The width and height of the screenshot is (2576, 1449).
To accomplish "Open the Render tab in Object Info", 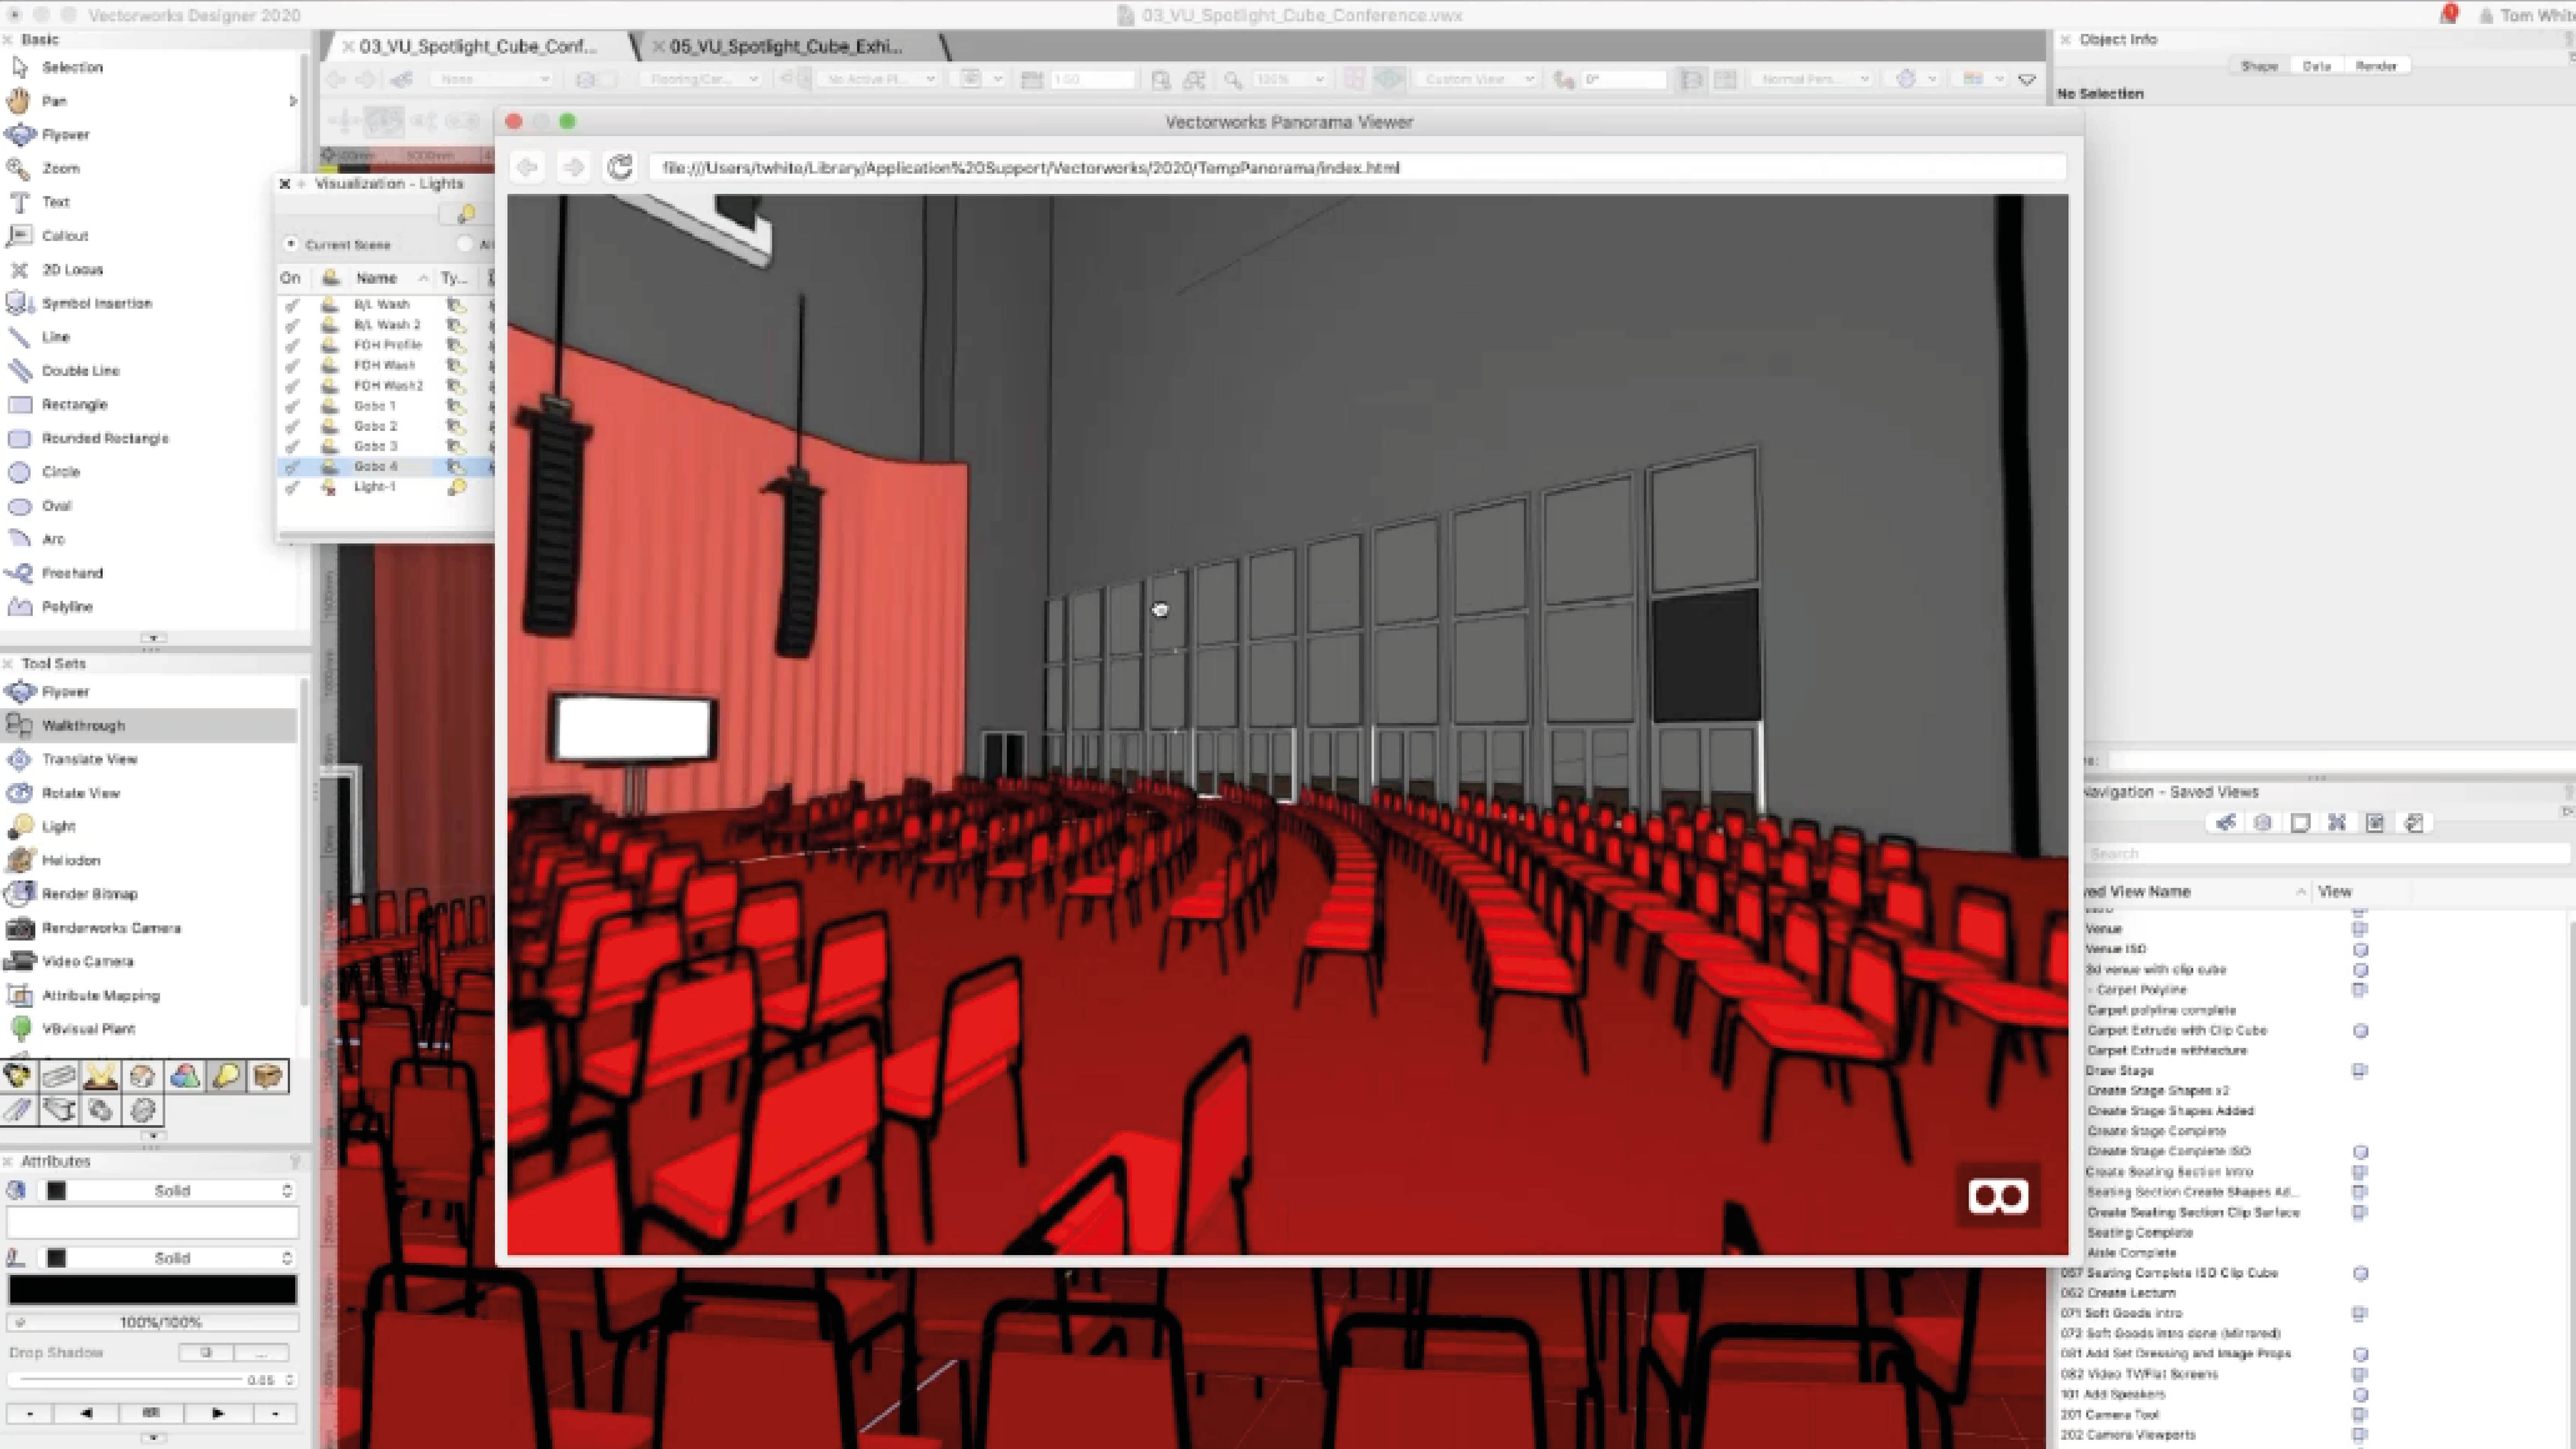I will (x=2376, y=66).
